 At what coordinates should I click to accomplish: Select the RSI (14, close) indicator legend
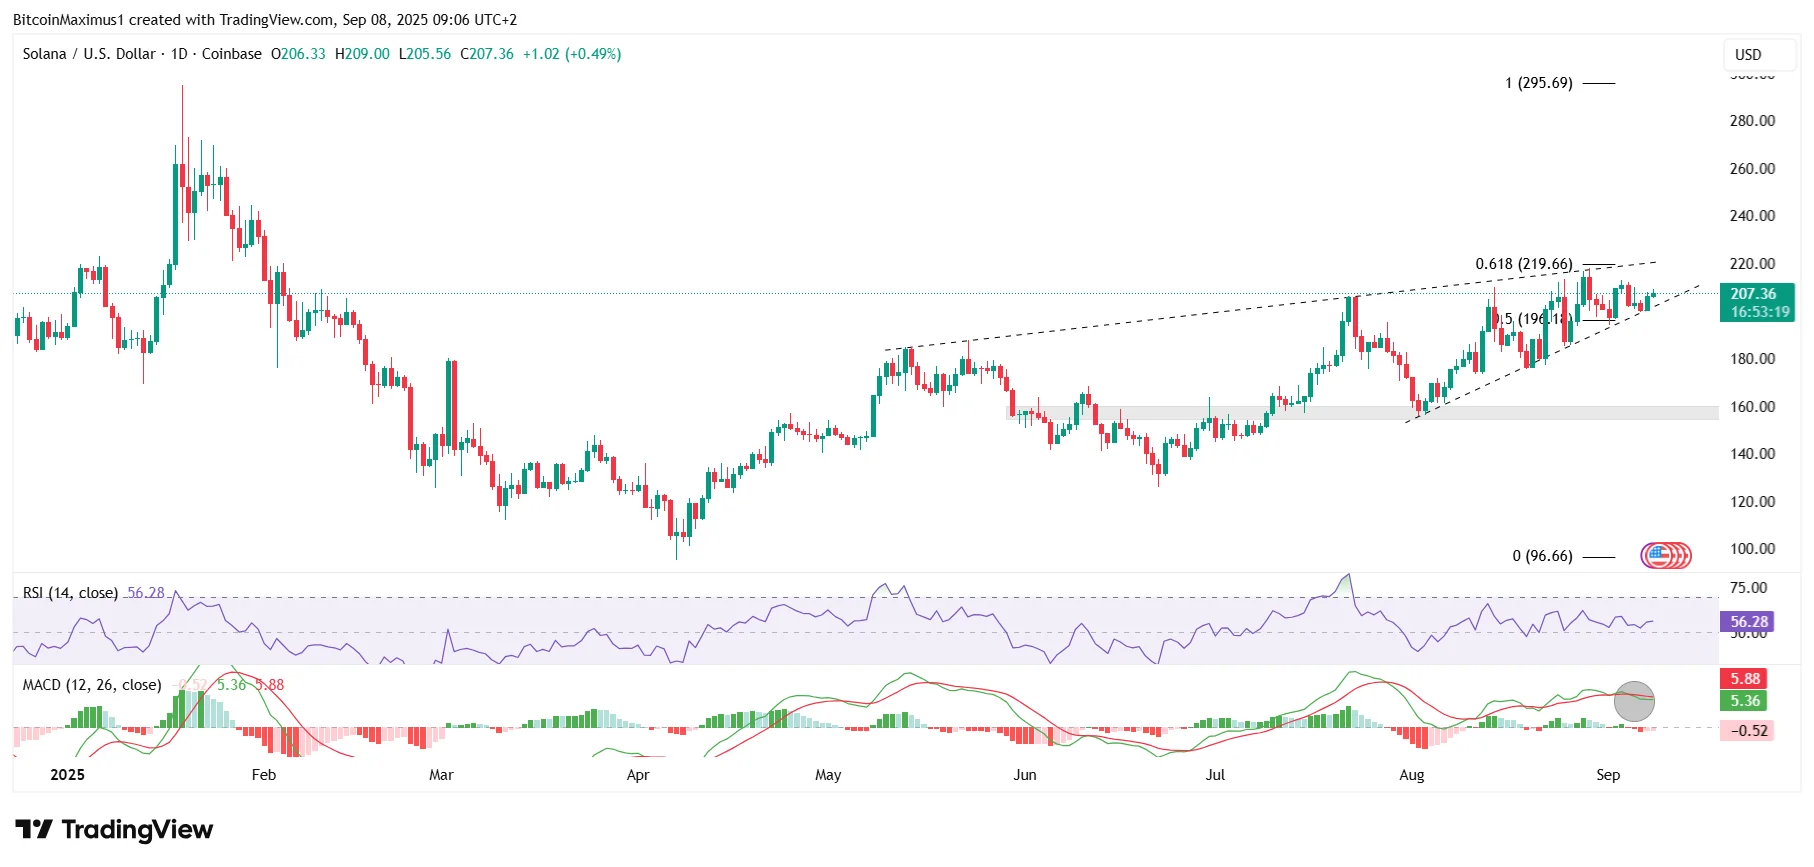coord(70,593)
